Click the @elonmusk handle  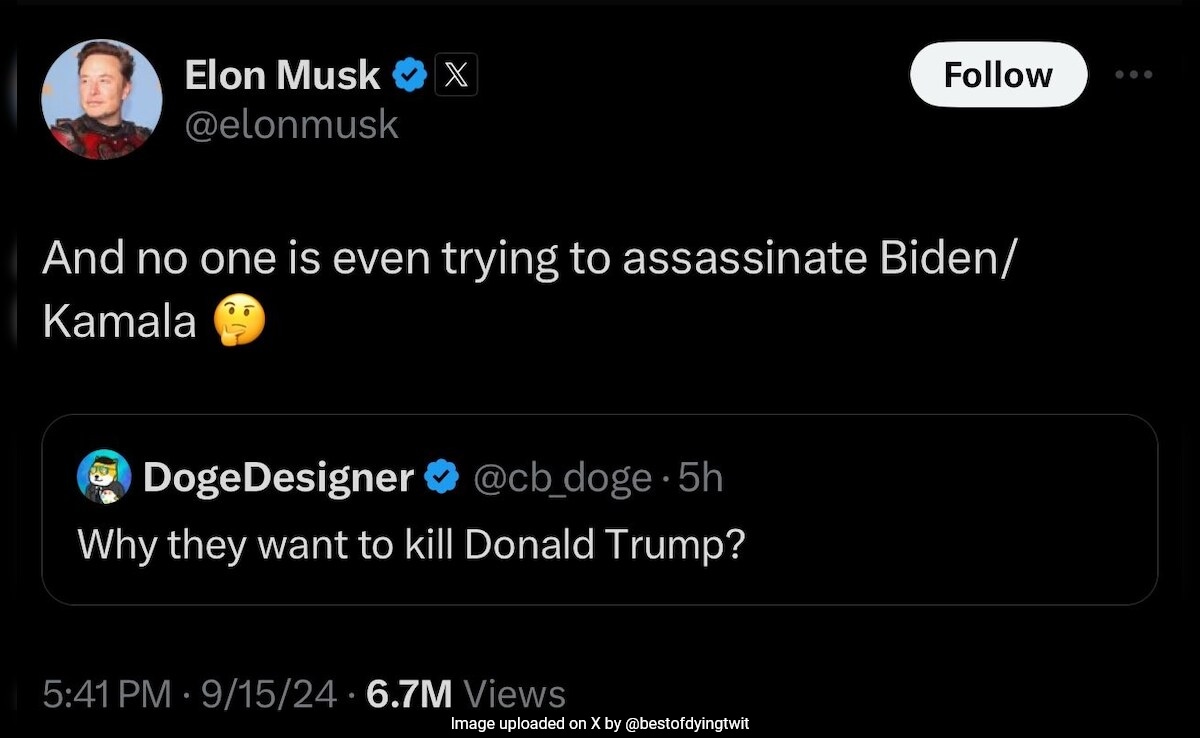(292, 125)
